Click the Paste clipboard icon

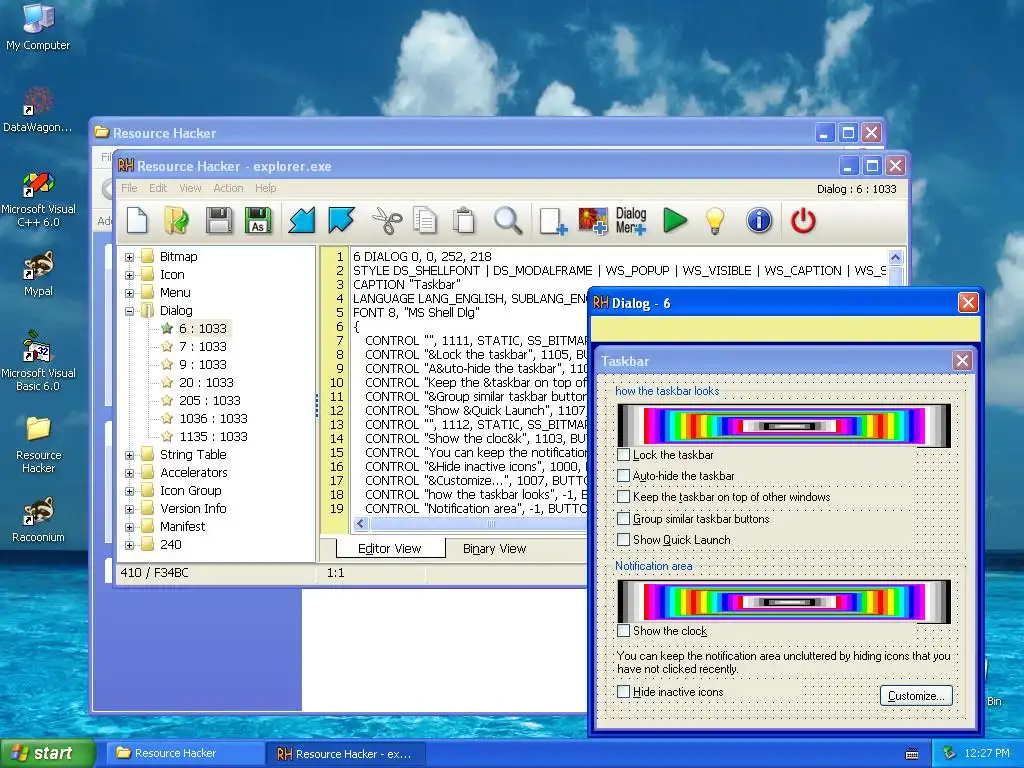[x=464, y=221]
